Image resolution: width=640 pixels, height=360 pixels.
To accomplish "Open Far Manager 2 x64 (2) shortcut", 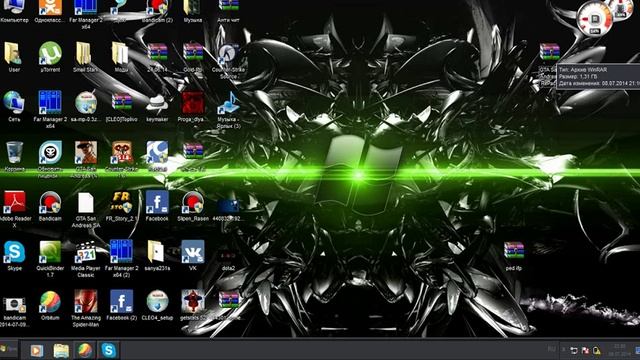I will click(121, 252).
